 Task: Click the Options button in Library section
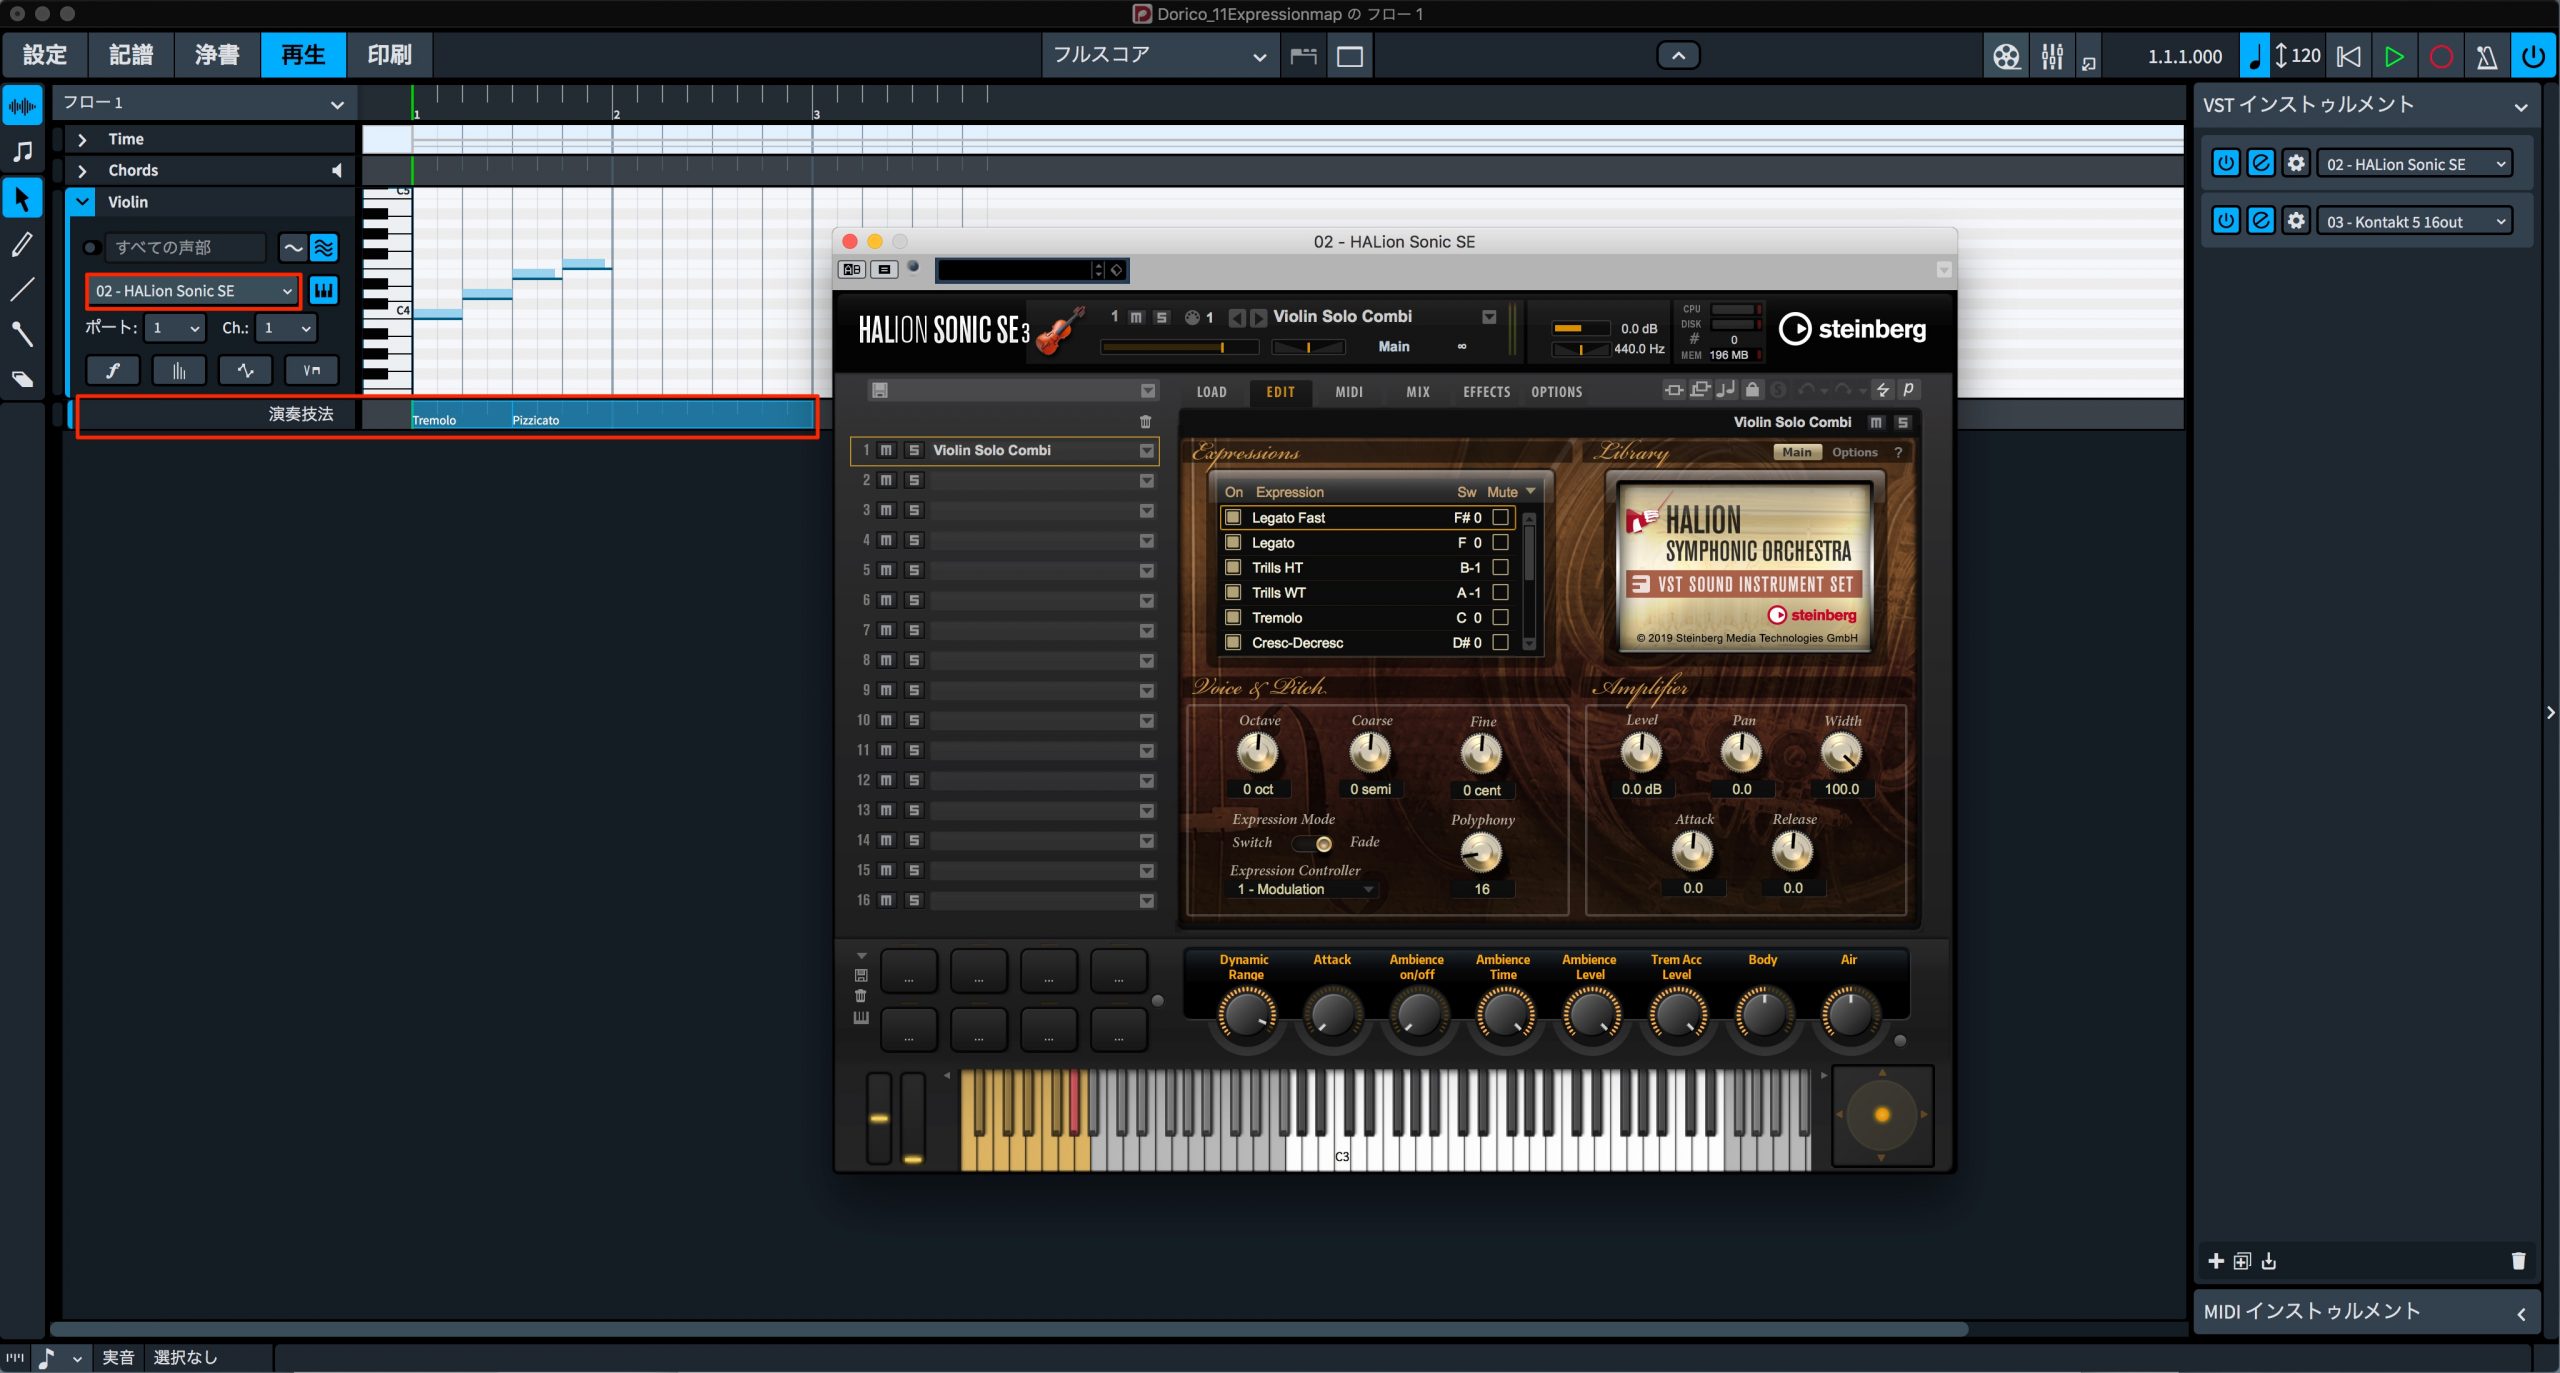[x=1854, y=452]
